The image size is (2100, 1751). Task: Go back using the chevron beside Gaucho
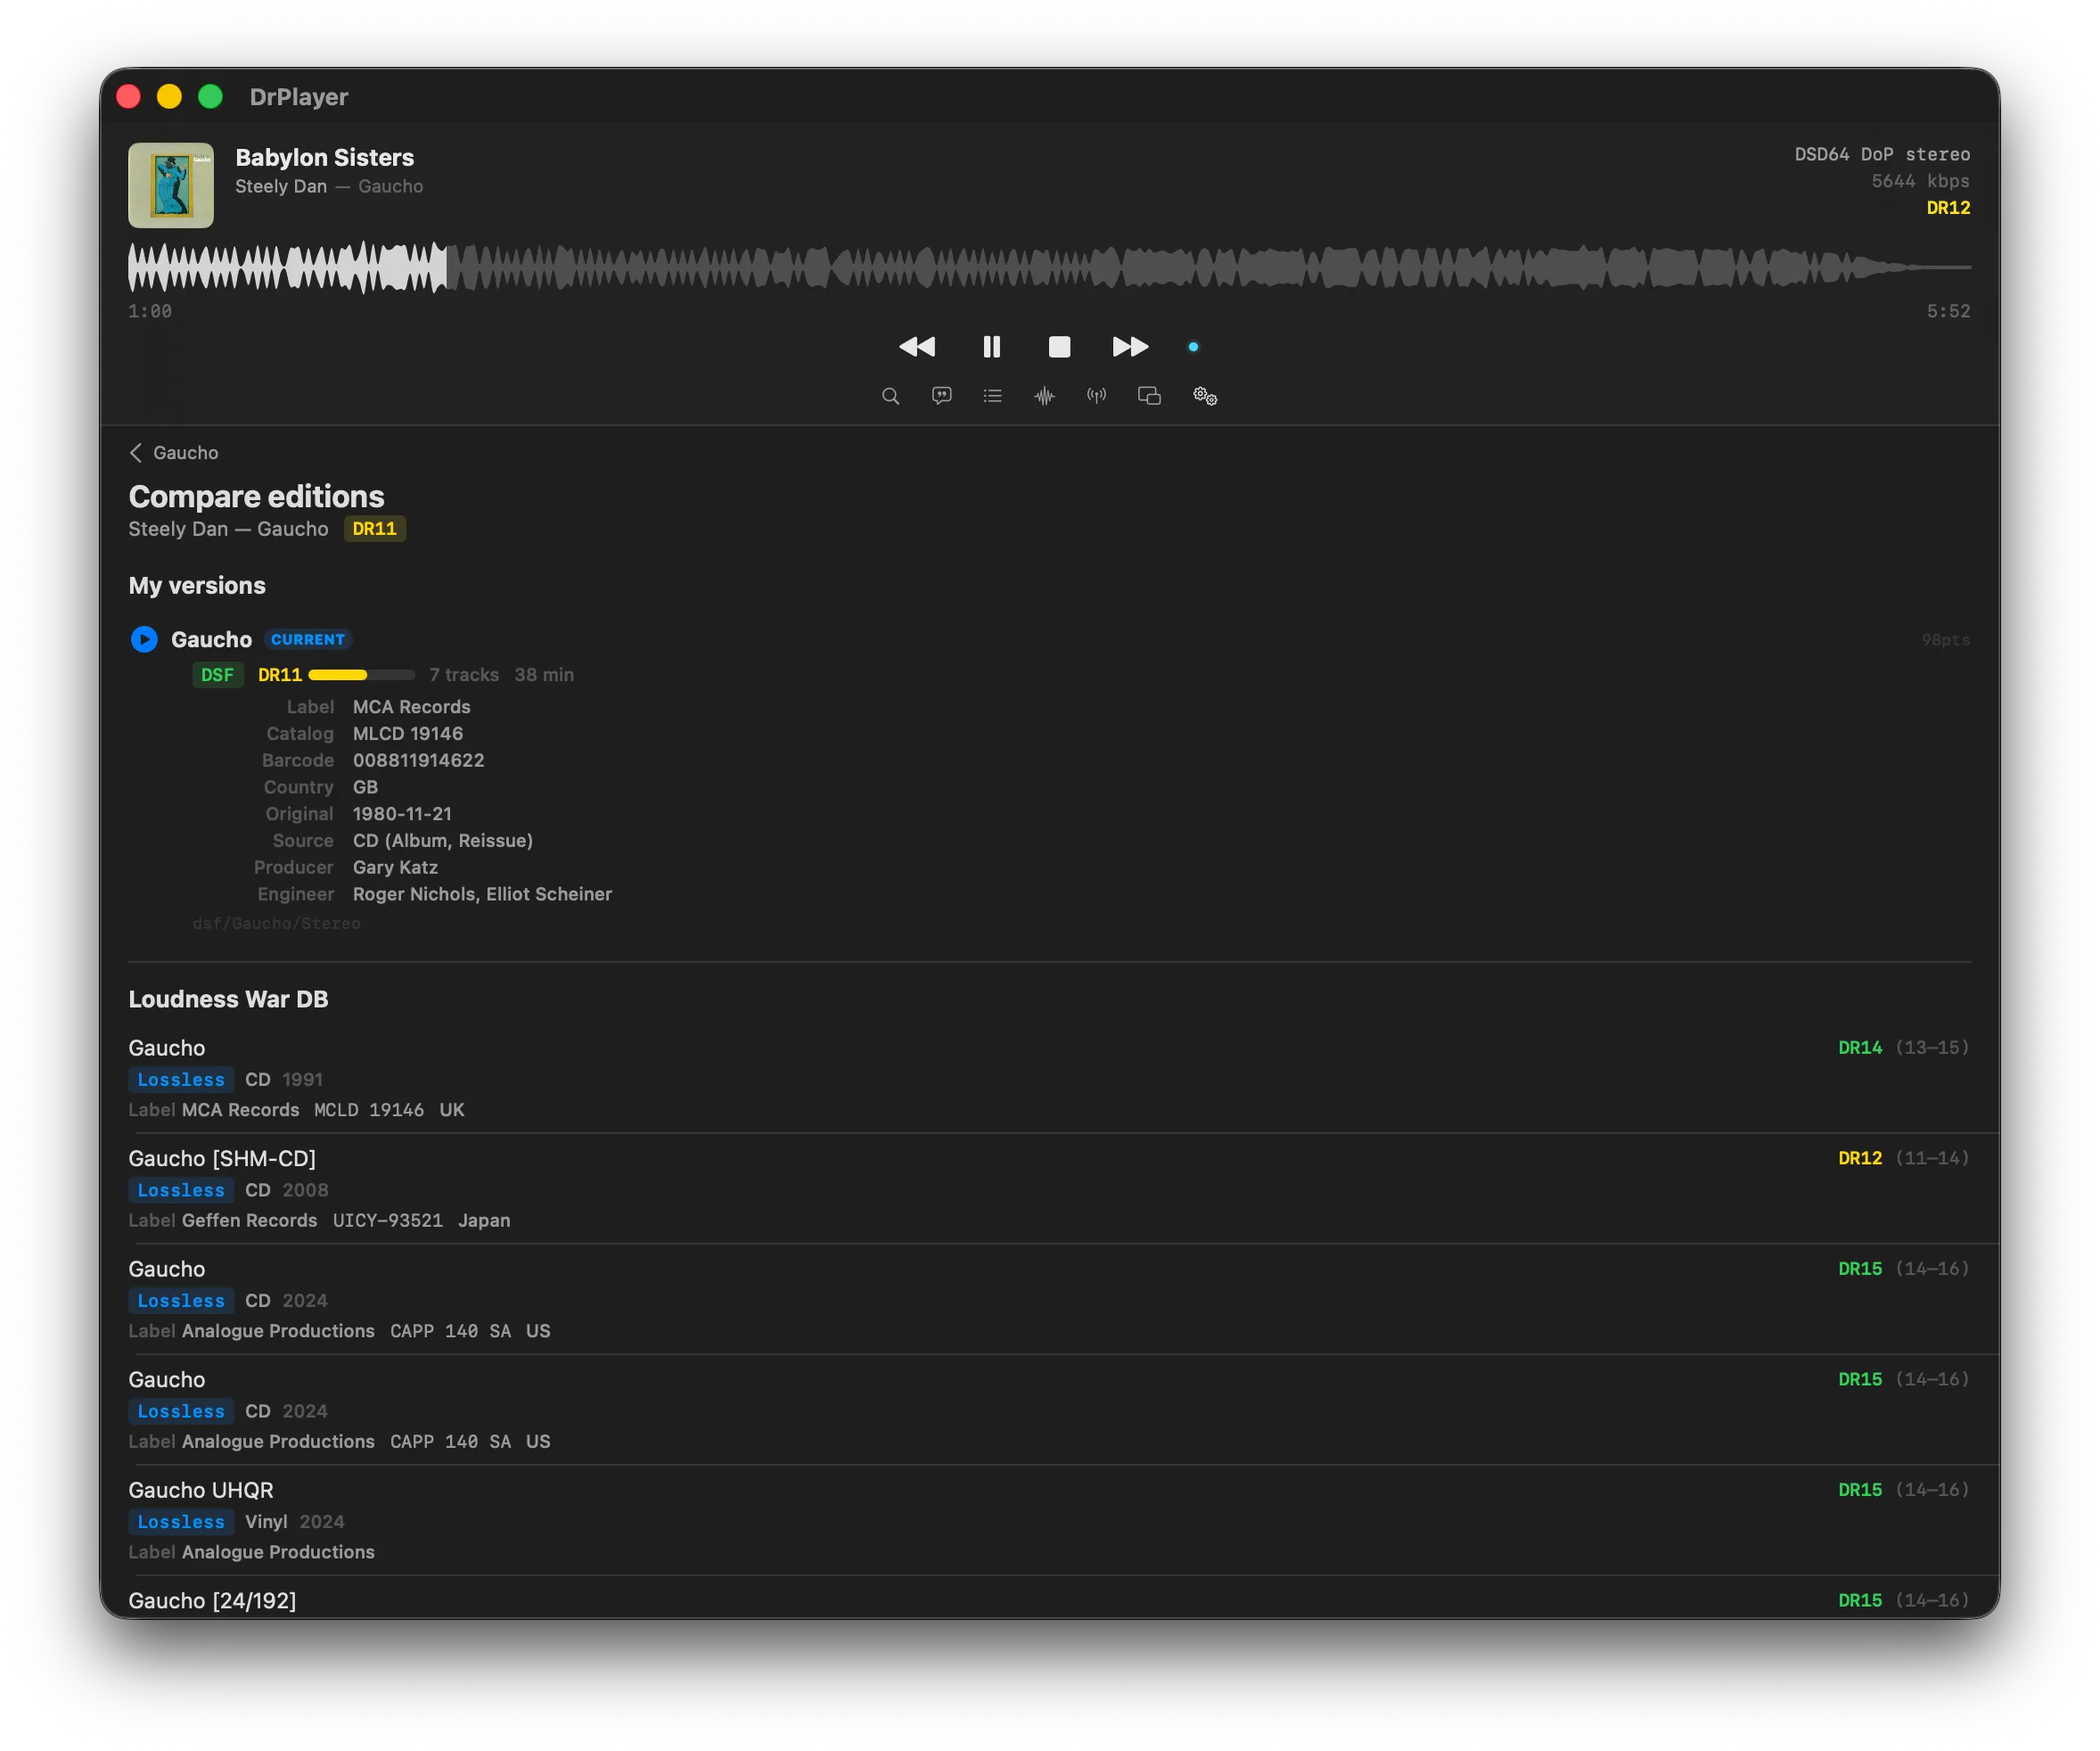coord(136,453)
